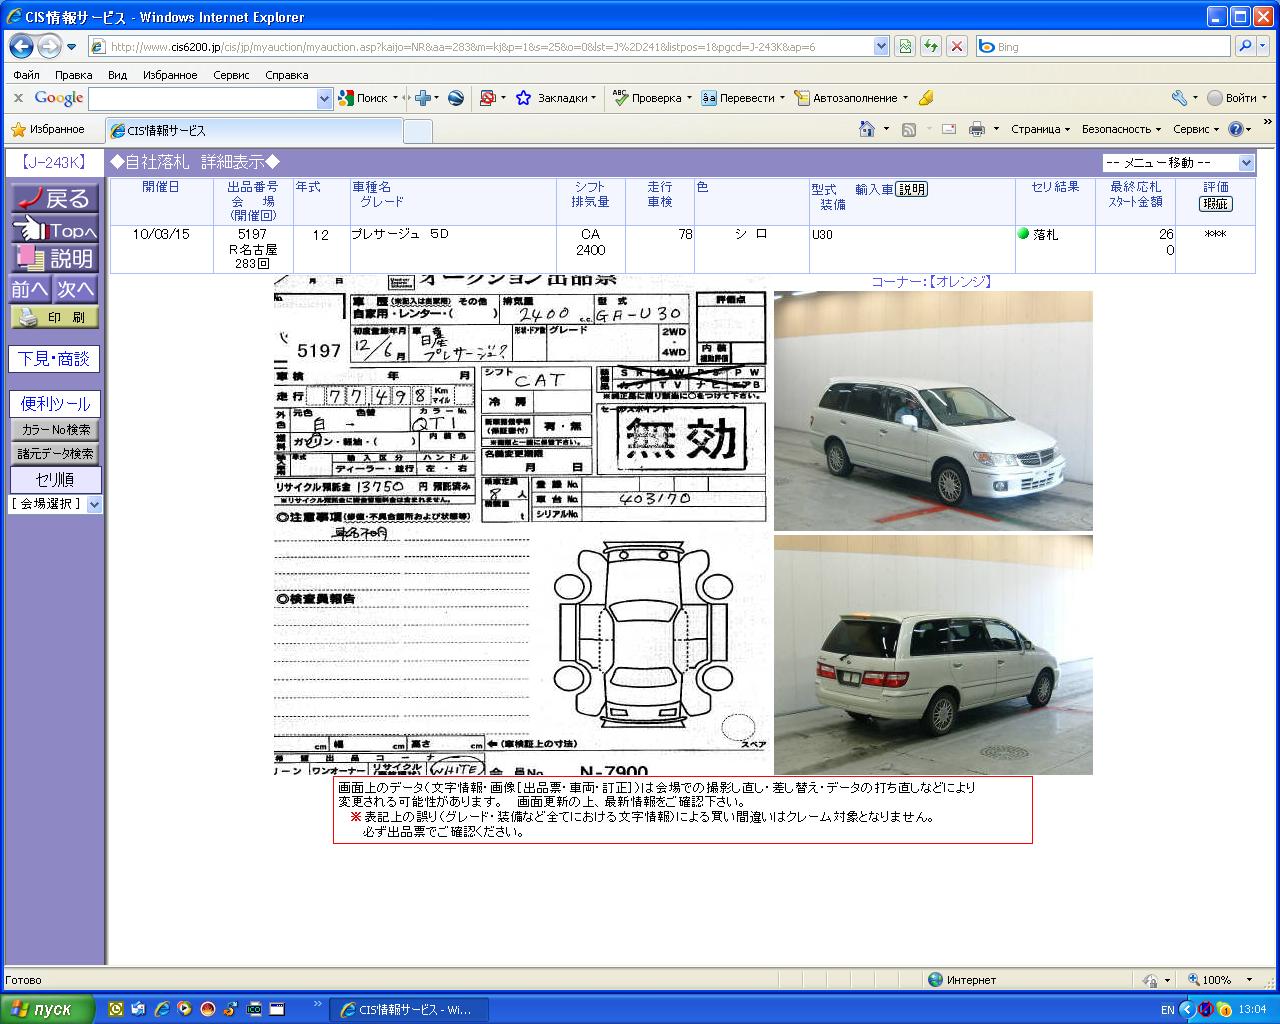Open the Help question mark icon
The image size is (1280, 1024).
[1236, 129]
